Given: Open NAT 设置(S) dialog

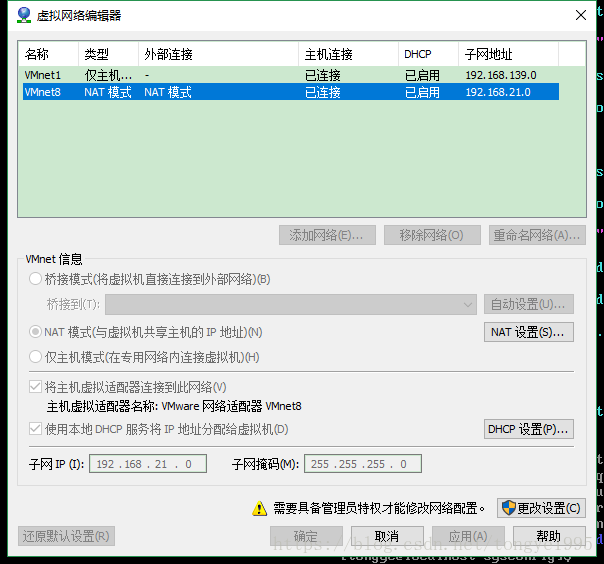Looking at the screenshot, I should [x=528, y=332].
